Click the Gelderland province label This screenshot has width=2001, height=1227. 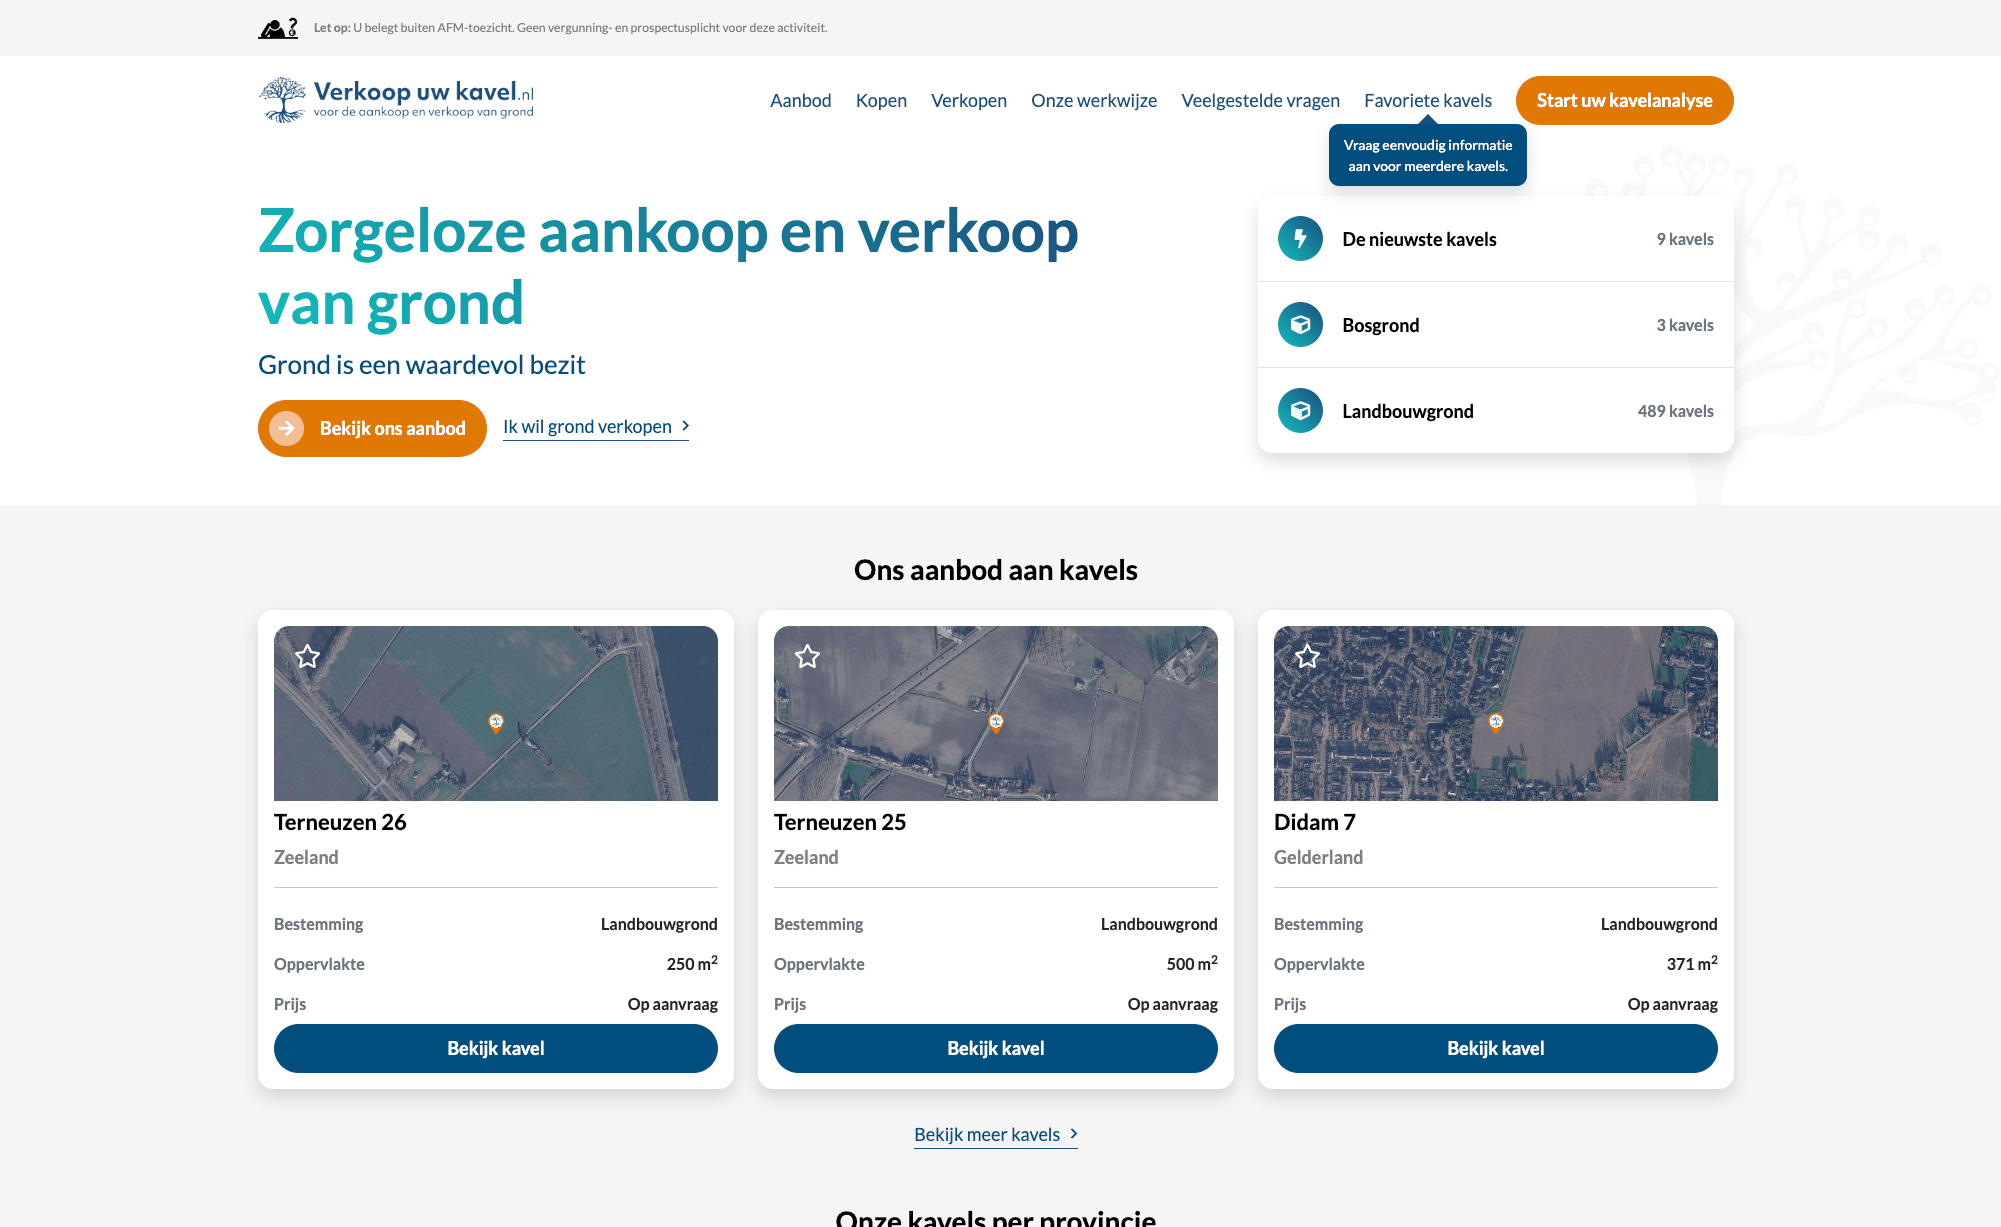pyautogui.click(x=1318, y=857)
